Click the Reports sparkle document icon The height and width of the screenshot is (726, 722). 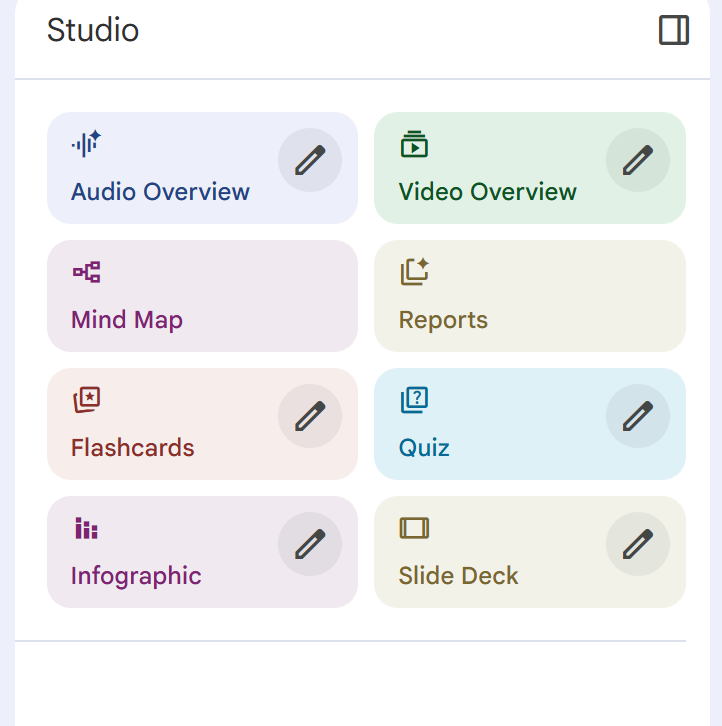(x=414, y=272)
